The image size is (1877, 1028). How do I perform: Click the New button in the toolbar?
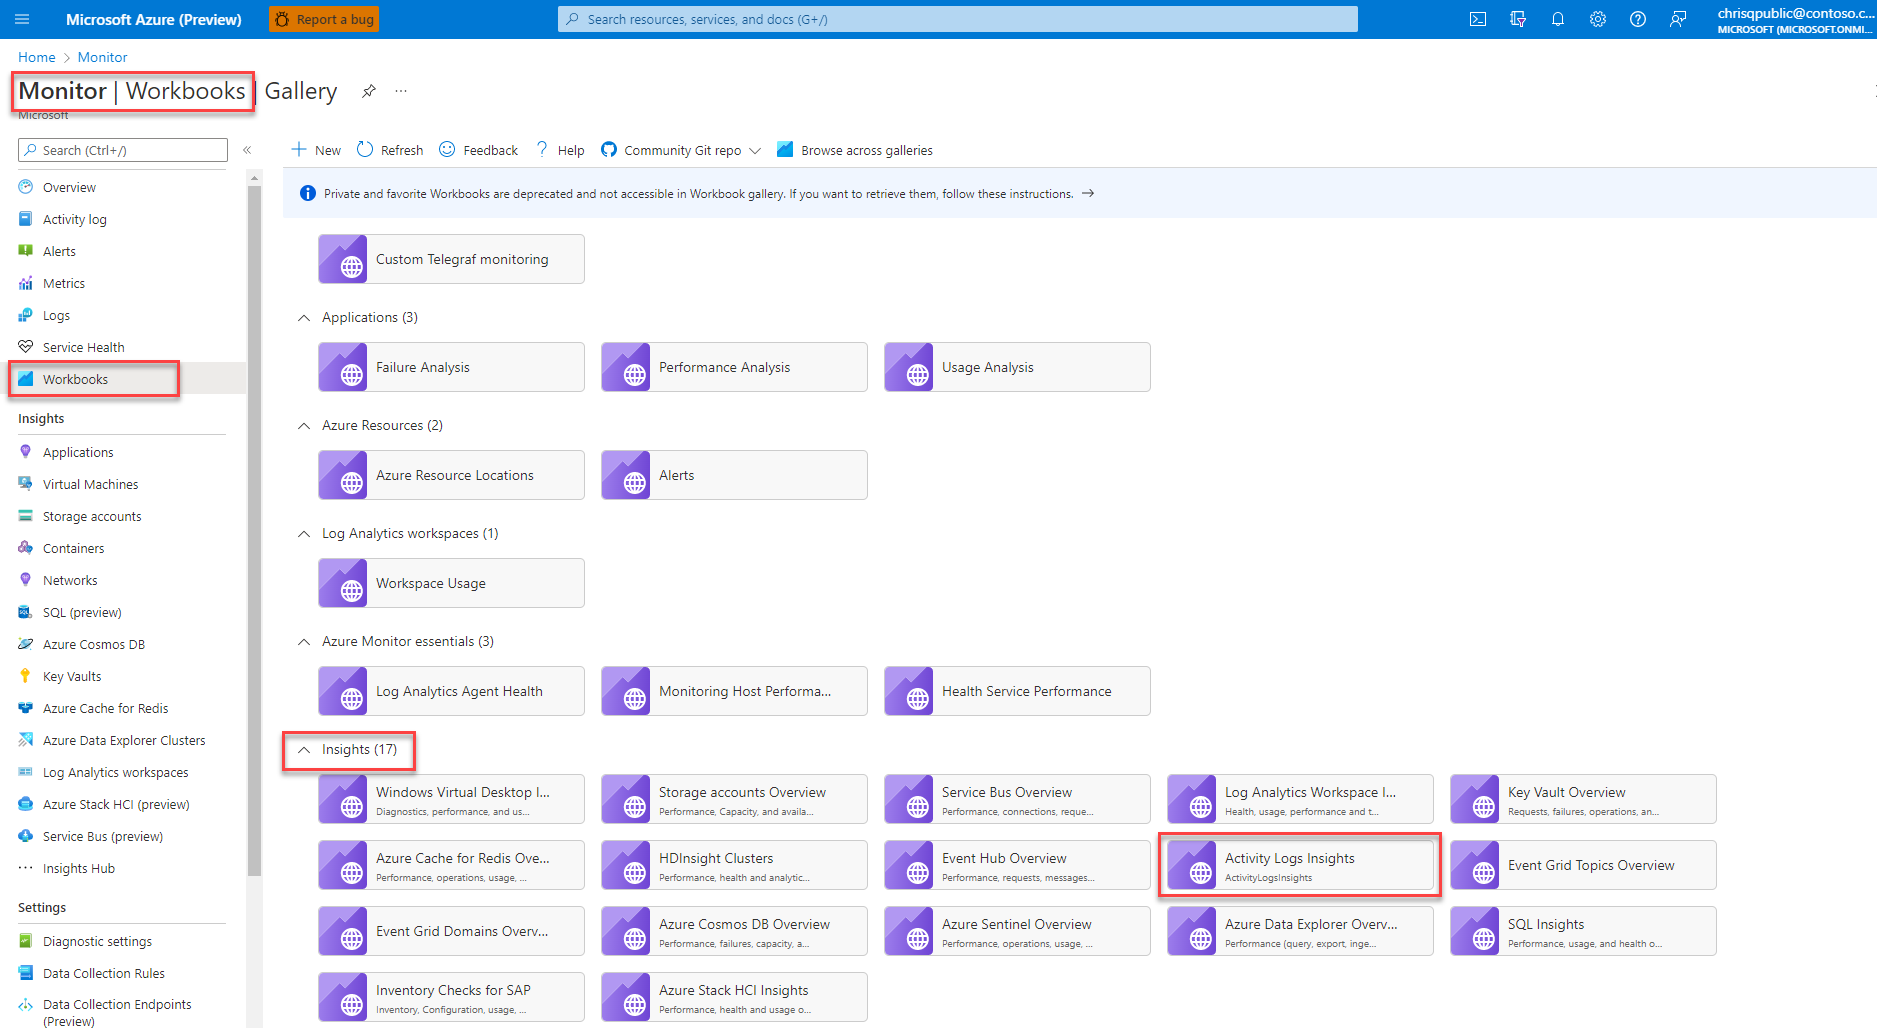(x=316, y=150)
